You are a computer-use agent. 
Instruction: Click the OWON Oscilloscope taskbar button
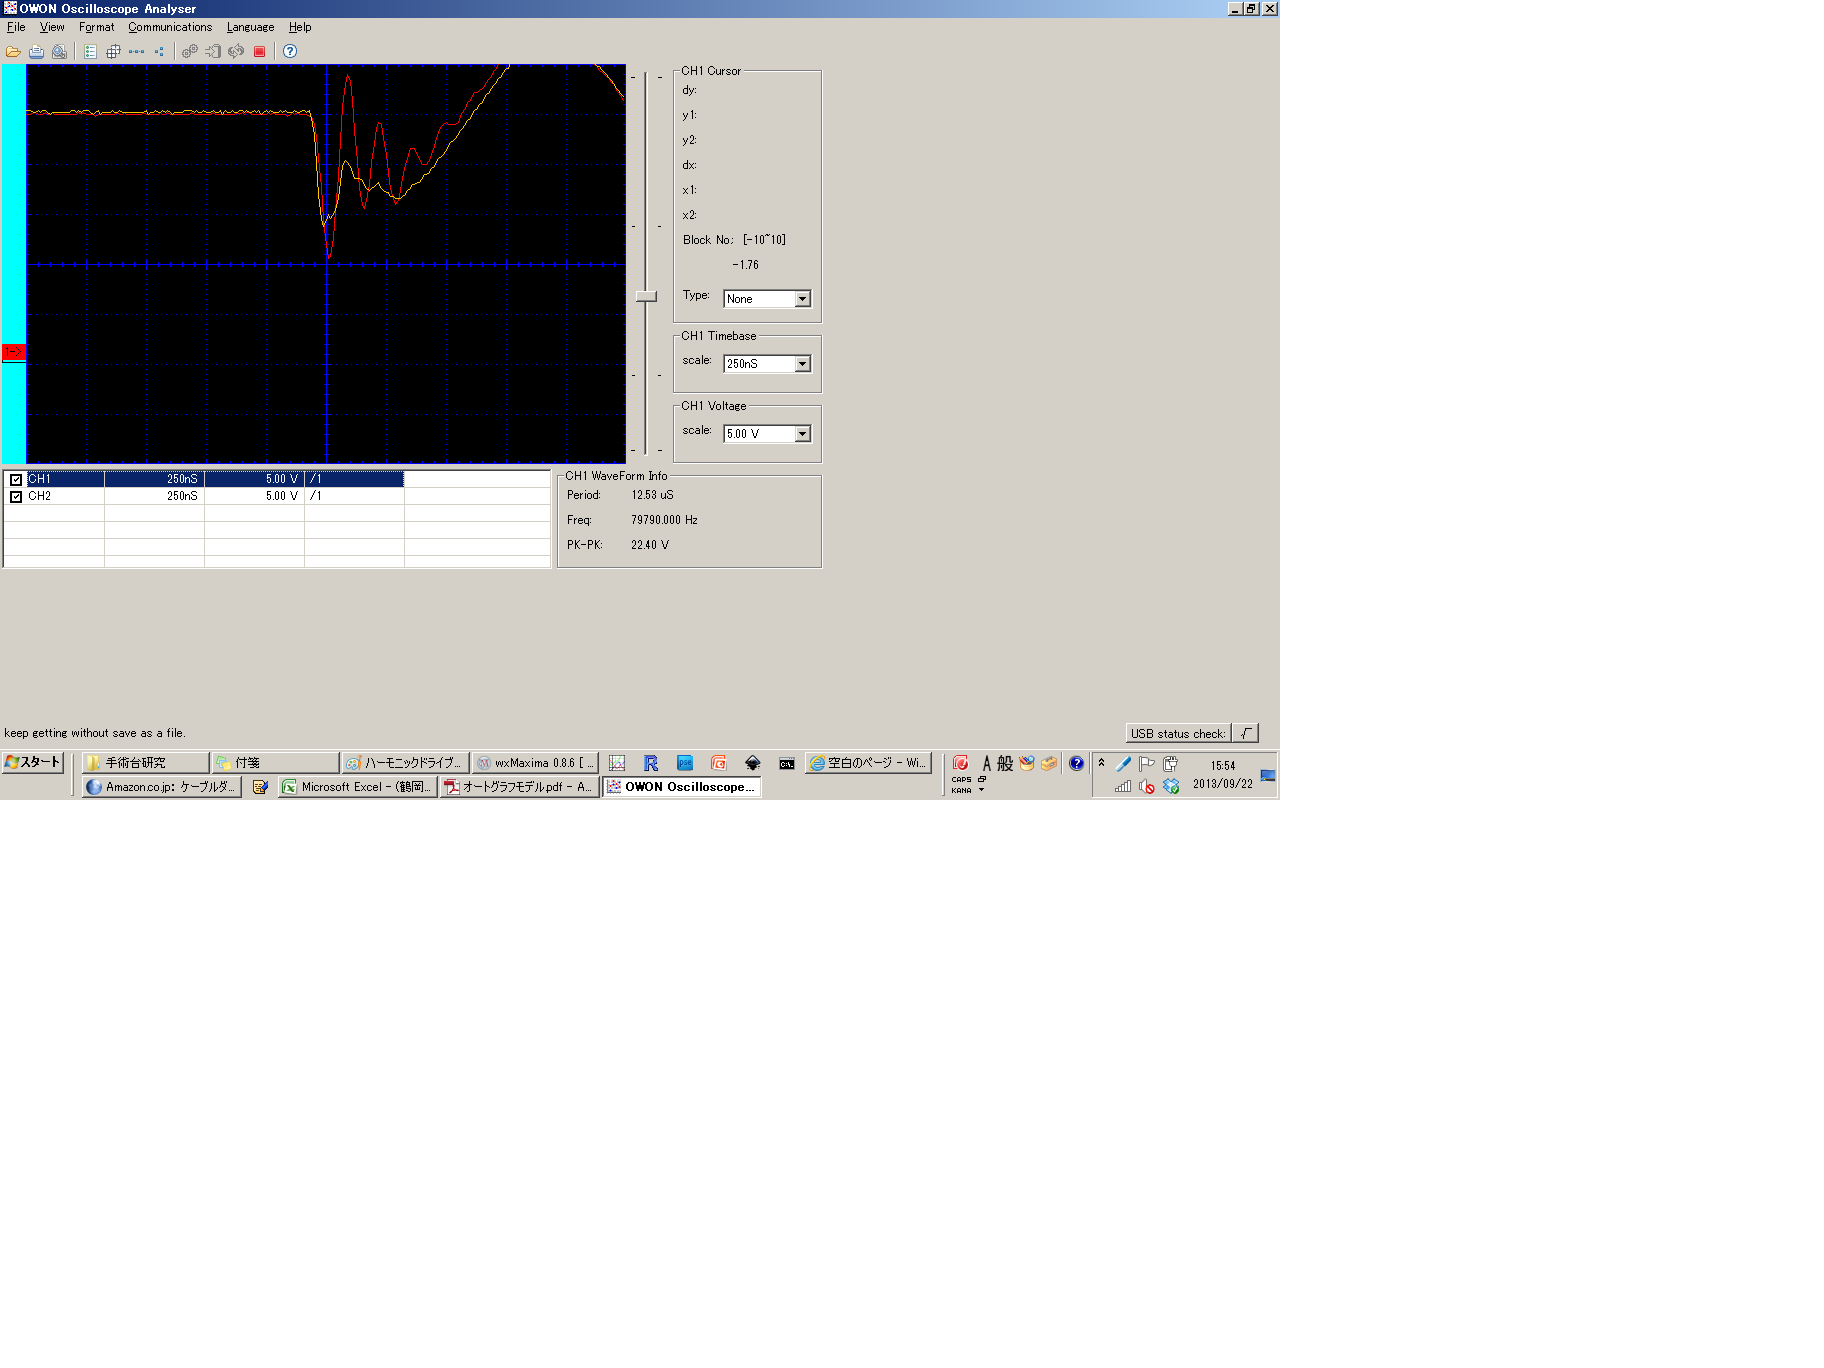(x=682, y=787)
